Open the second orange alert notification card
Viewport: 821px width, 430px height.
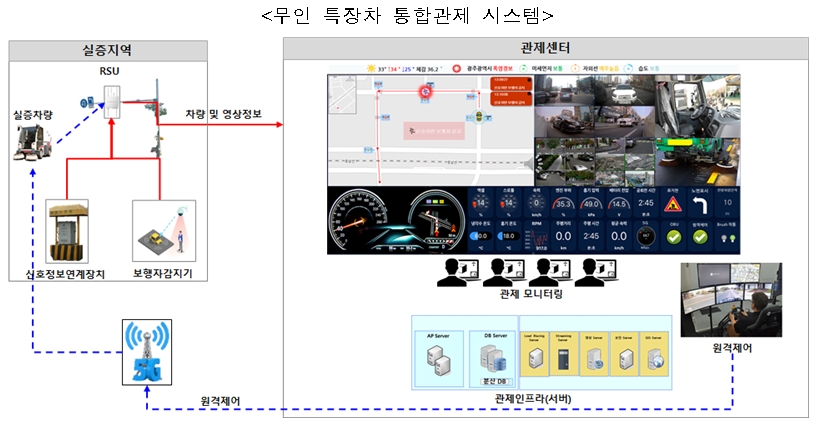pos(511,99)
